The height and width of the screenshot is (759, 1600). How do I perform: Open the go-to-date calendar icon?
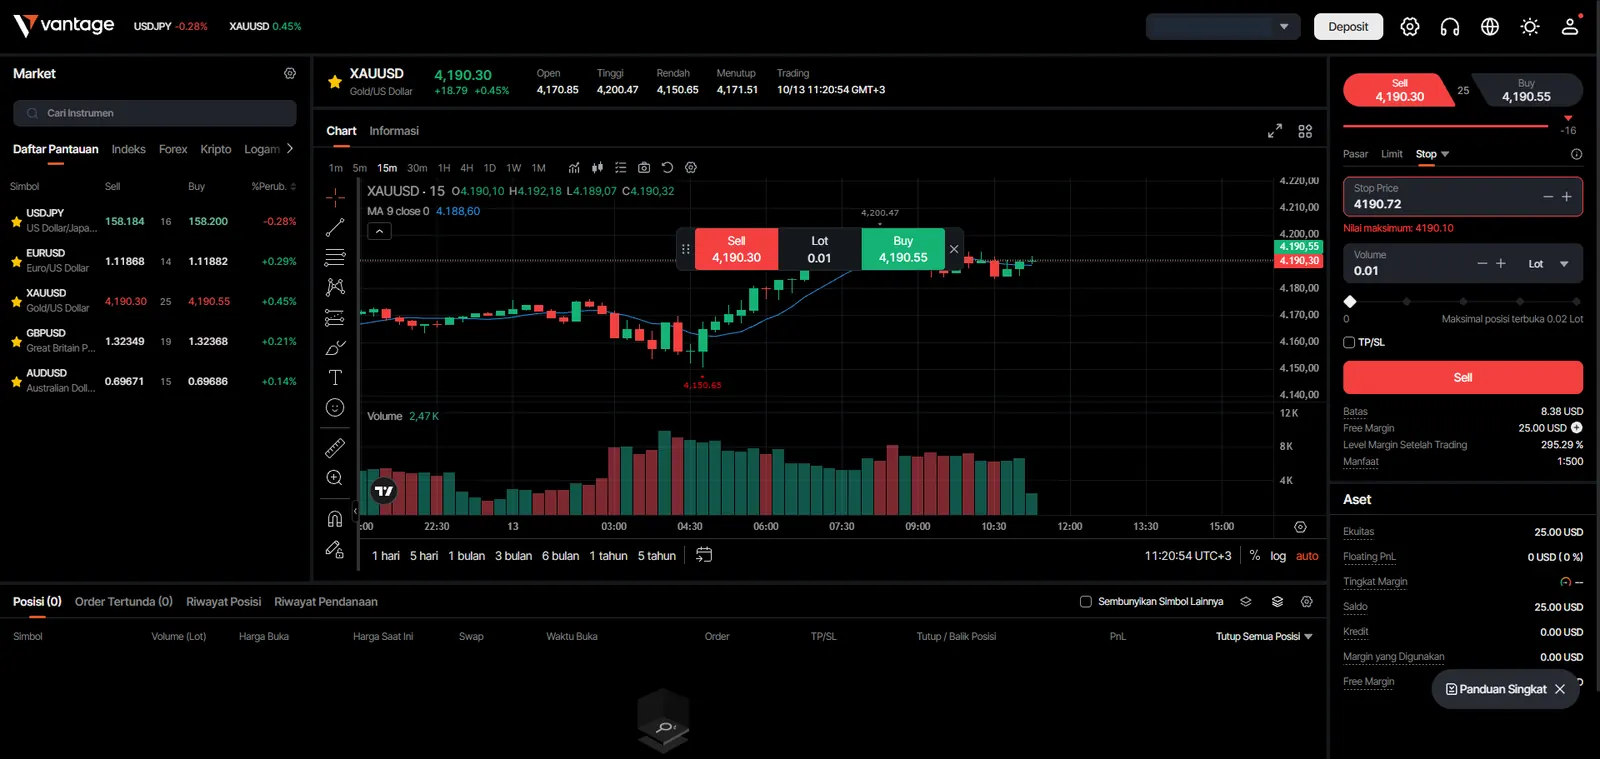(x=704, y=555)
